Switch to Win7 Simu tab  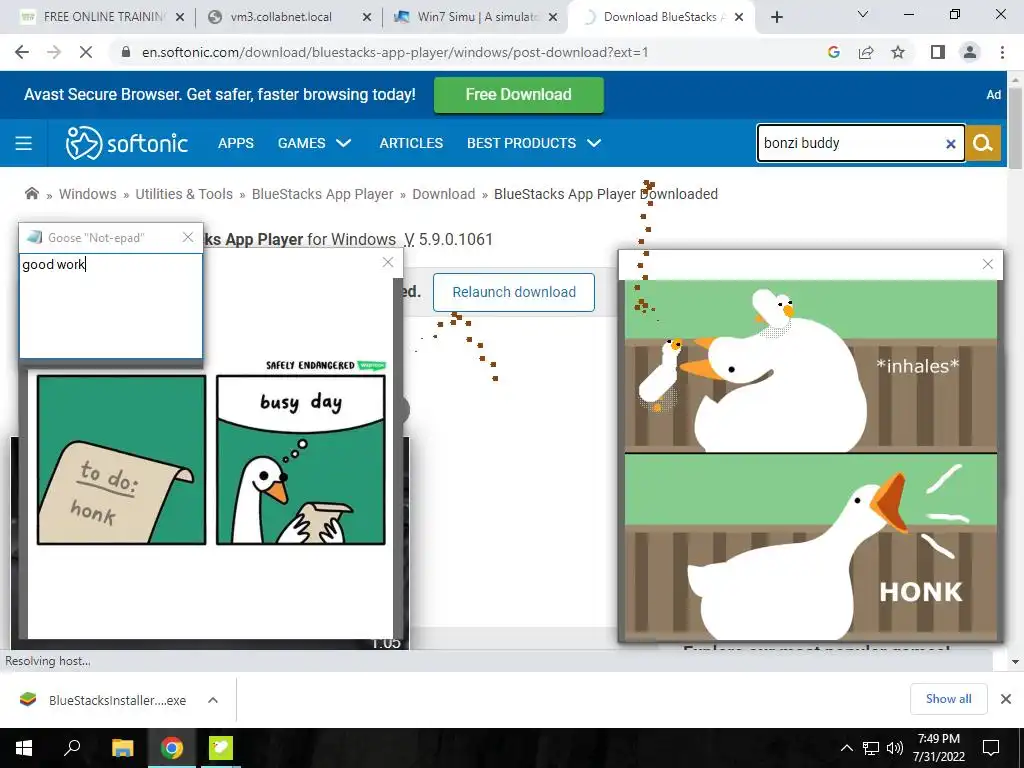(475, 17)
